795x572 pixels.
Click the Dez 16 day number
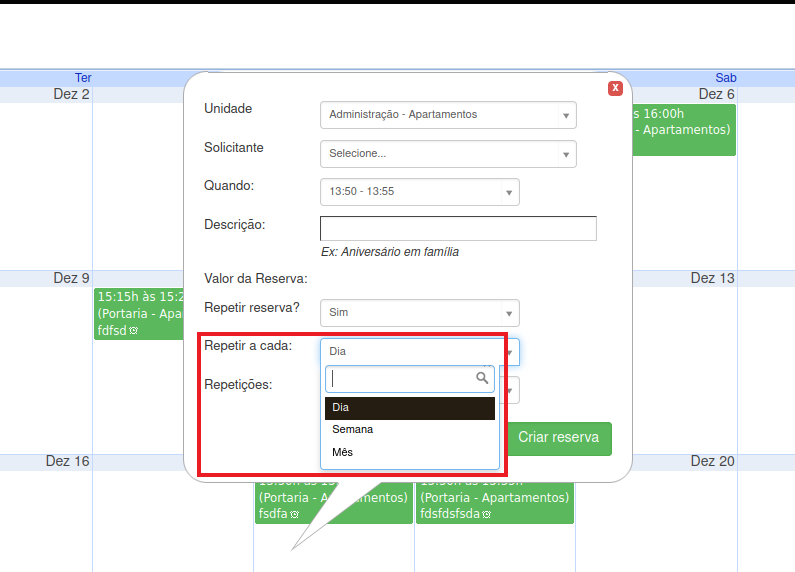pos(67,461)
